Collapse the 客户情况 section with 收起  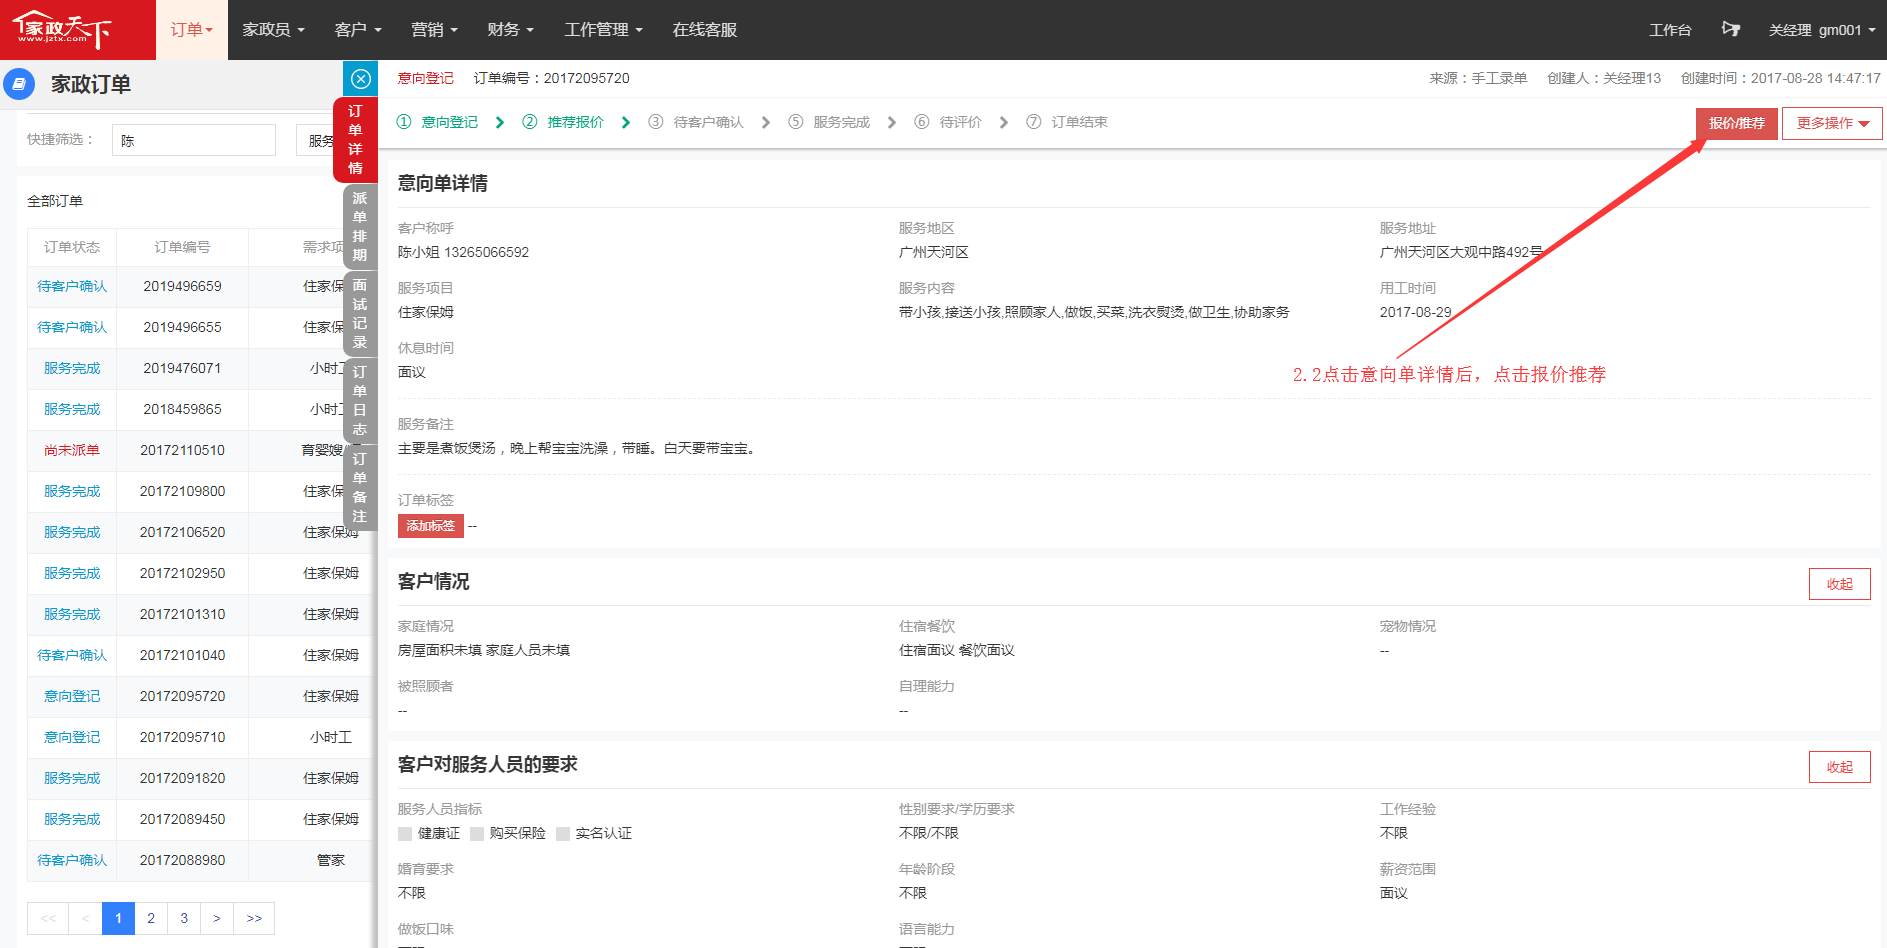coord(1839,584)
